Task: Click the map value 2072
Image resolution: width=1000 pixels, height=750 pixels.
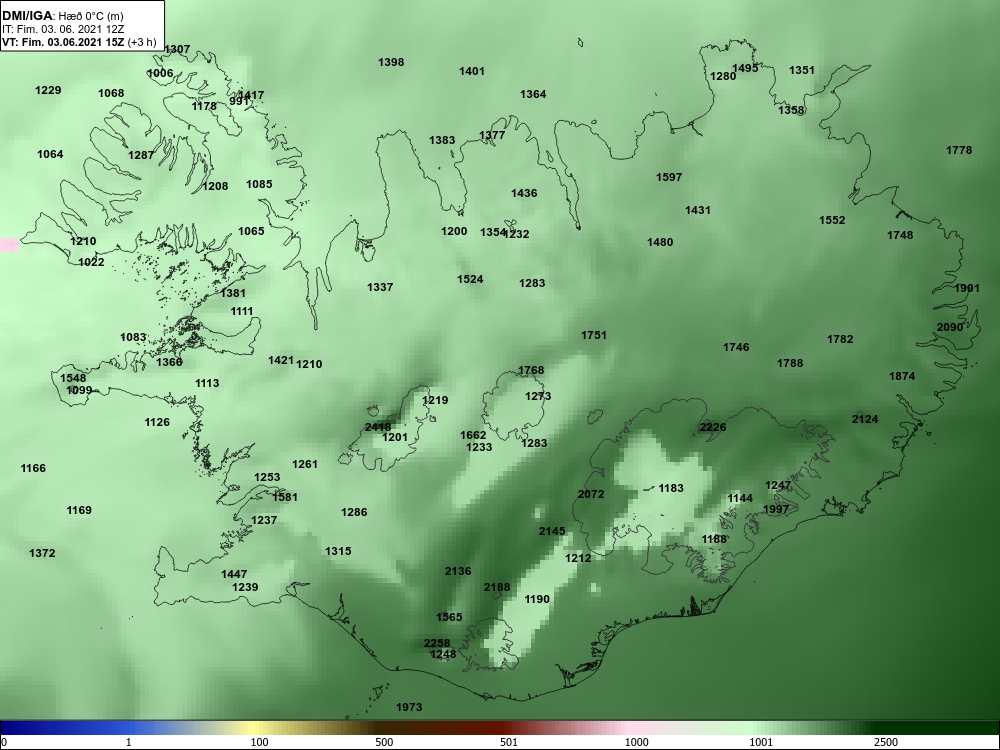Action: pos(591,494)
